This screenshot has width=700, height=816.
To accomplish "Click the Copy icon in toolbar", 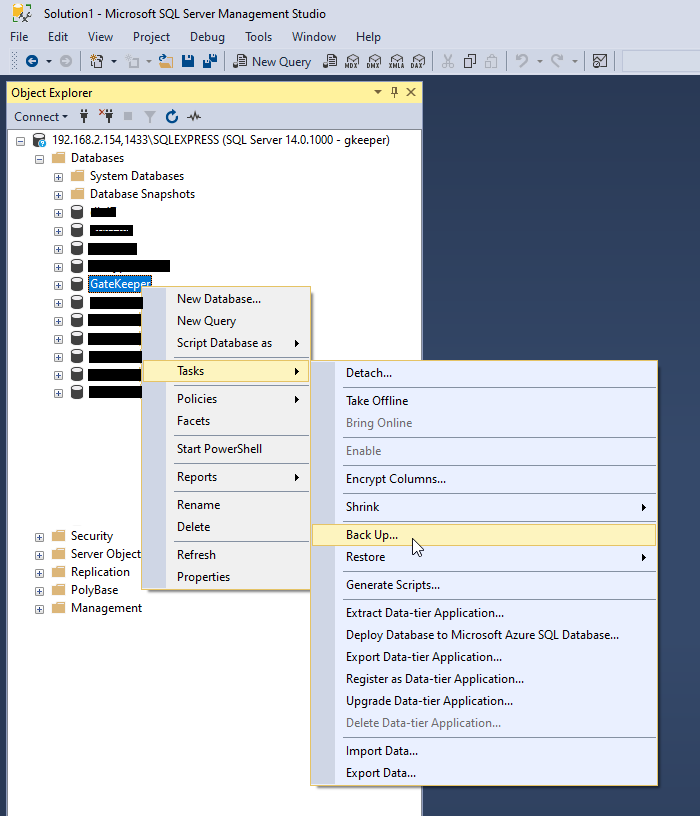I will 470,61.
